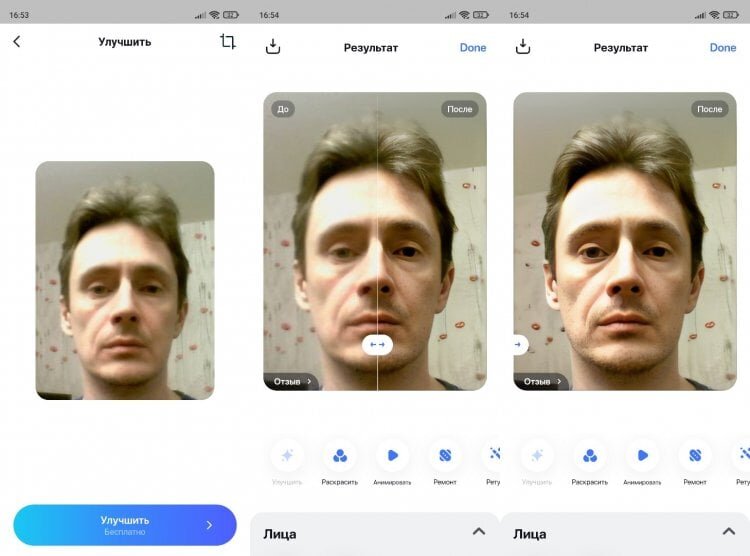Expand the Лица panel on the full После screen

tap(729, 532)
